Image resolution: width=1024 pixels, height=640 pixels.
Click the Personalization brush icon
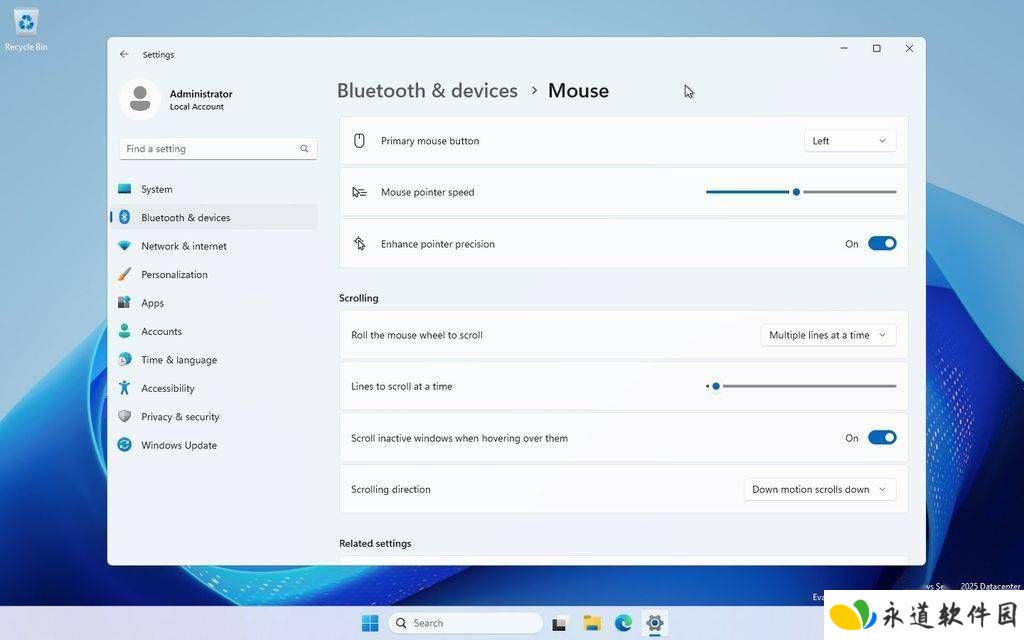click(x=124, y=274)
